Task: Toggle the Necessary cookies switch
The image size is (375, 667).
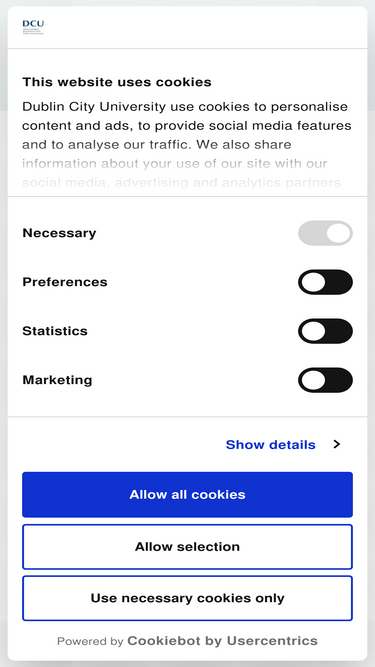Action: [x=325, y=233]
